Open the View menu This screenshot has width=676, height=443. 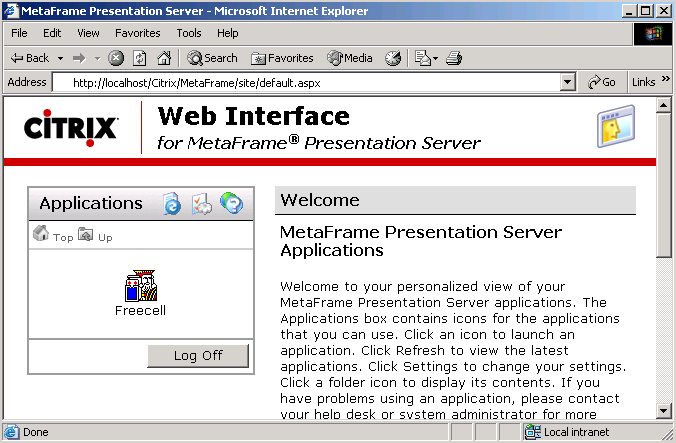[x=88, y=33]
